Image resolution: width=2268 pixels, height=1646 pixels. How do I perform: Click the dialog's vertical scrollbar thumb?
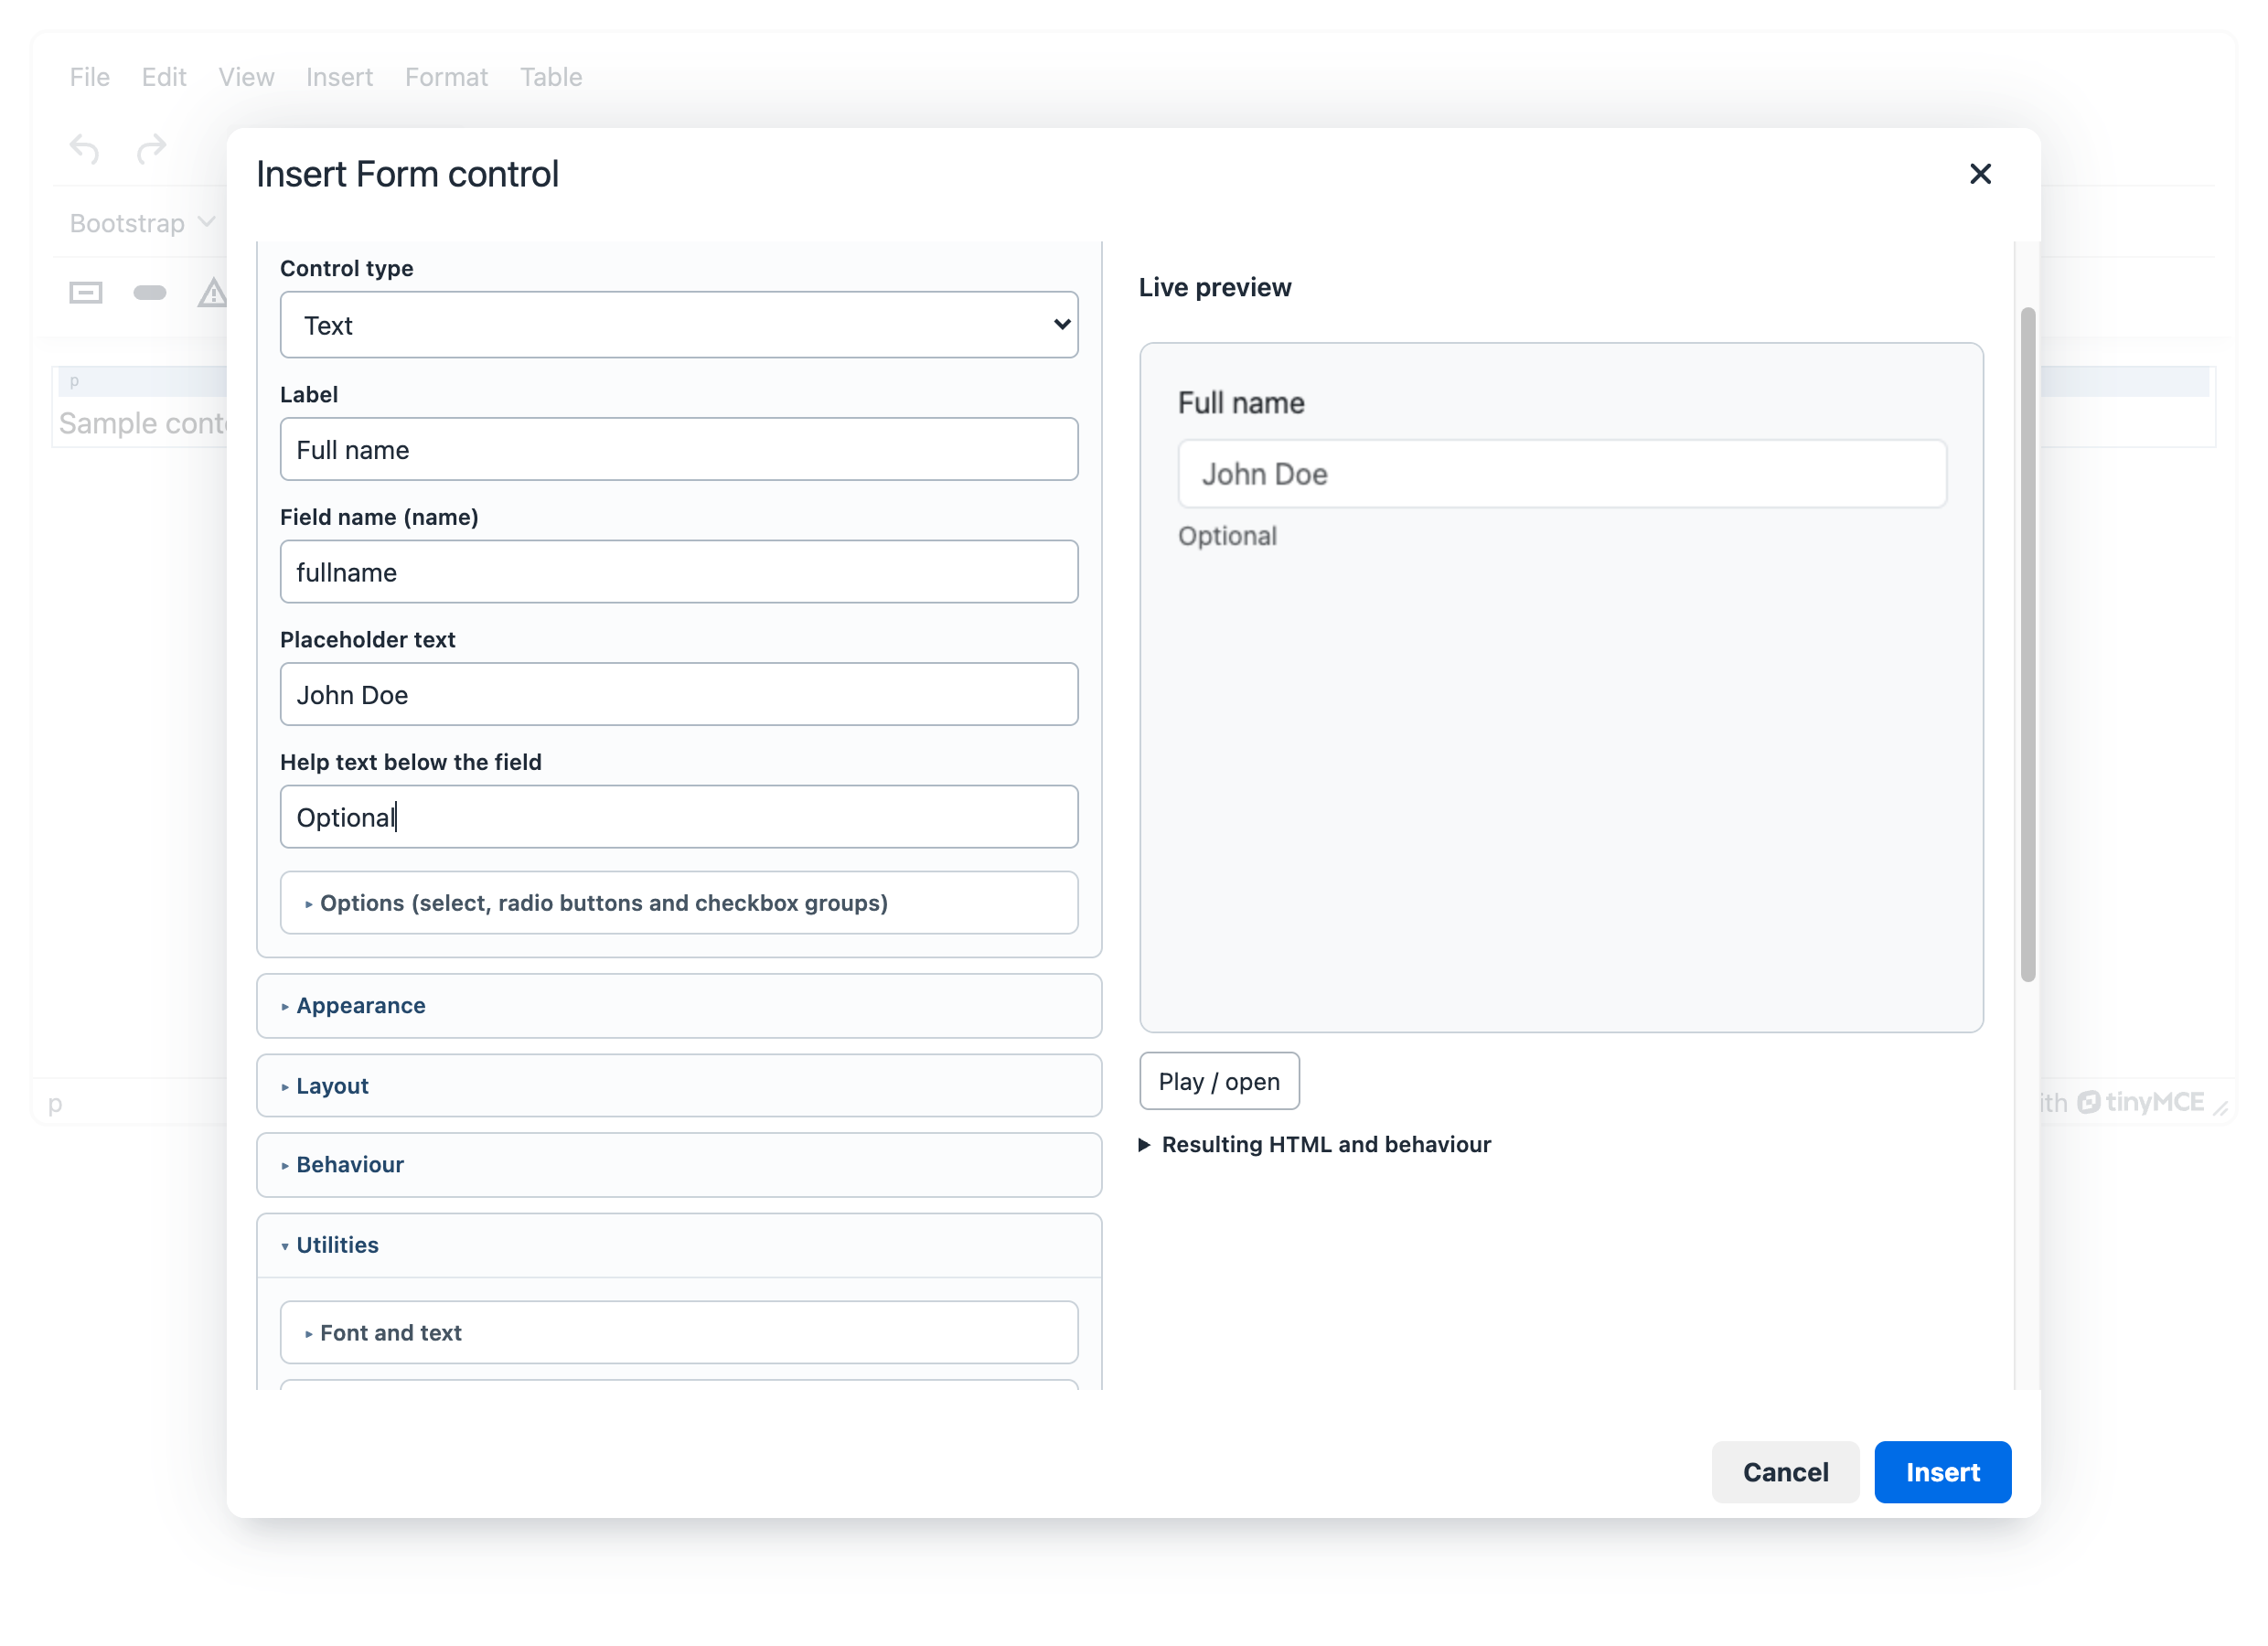[x=2027, y=645]
